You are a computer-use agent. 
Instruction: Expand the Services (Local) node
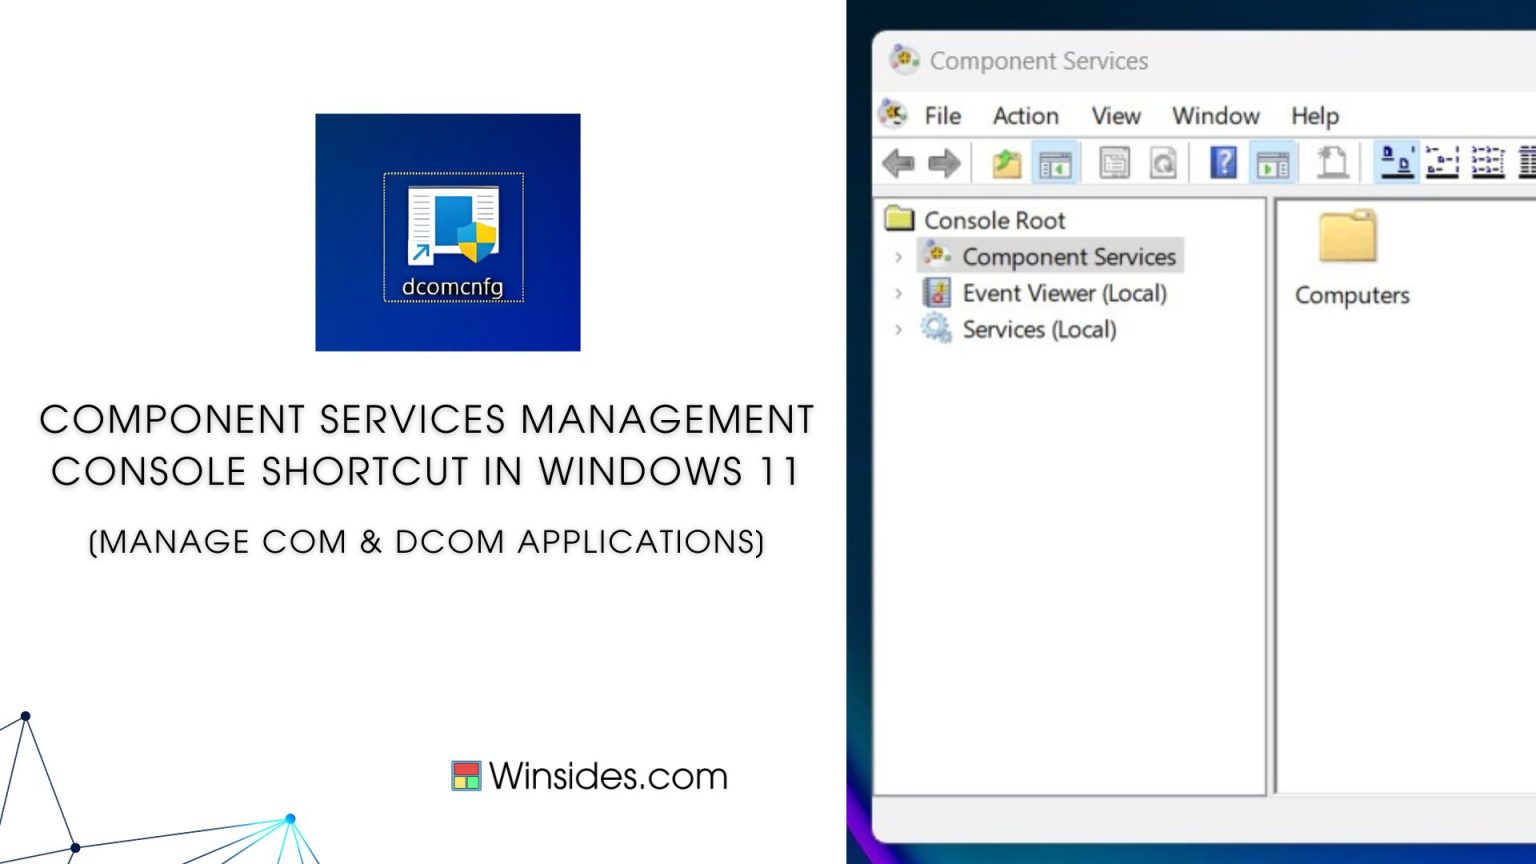(x=898, y=330)
